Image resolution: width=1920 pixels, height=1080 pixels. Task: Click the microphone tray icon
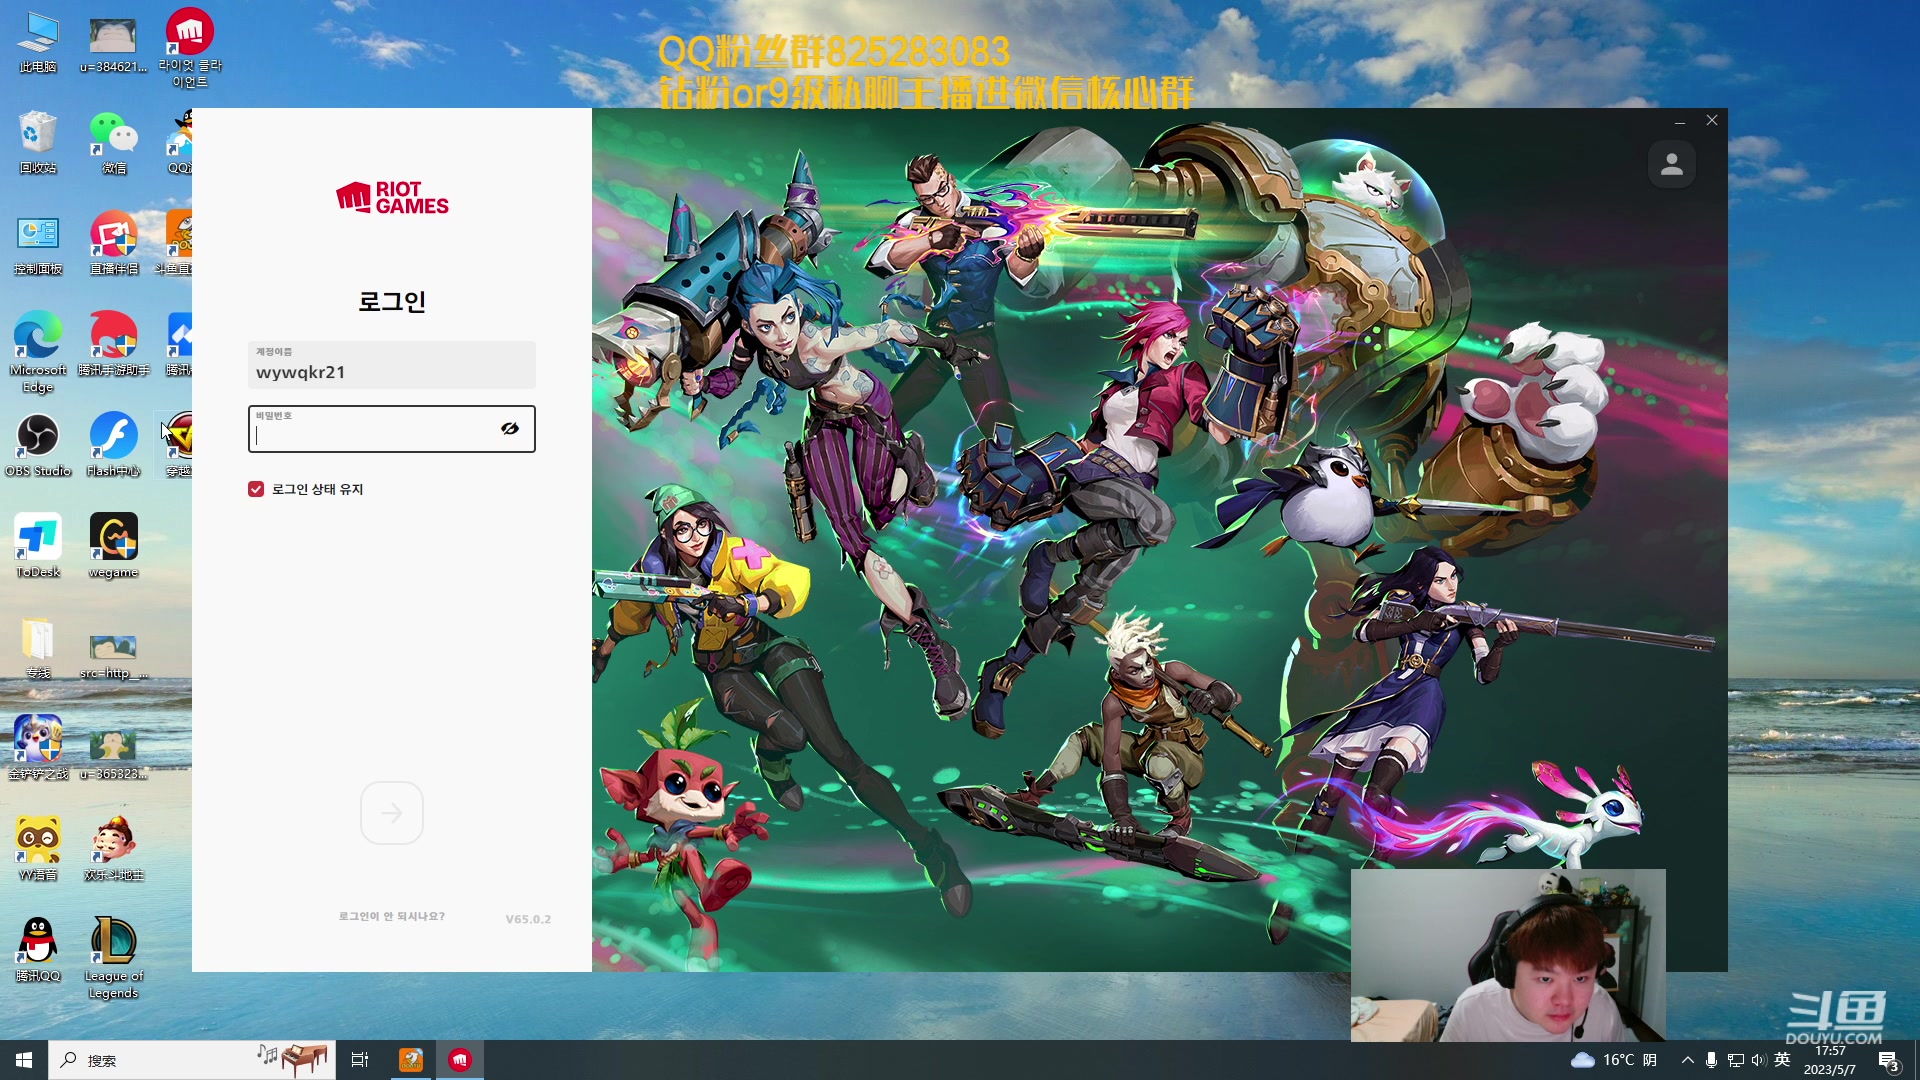tap(1711, 1060)
